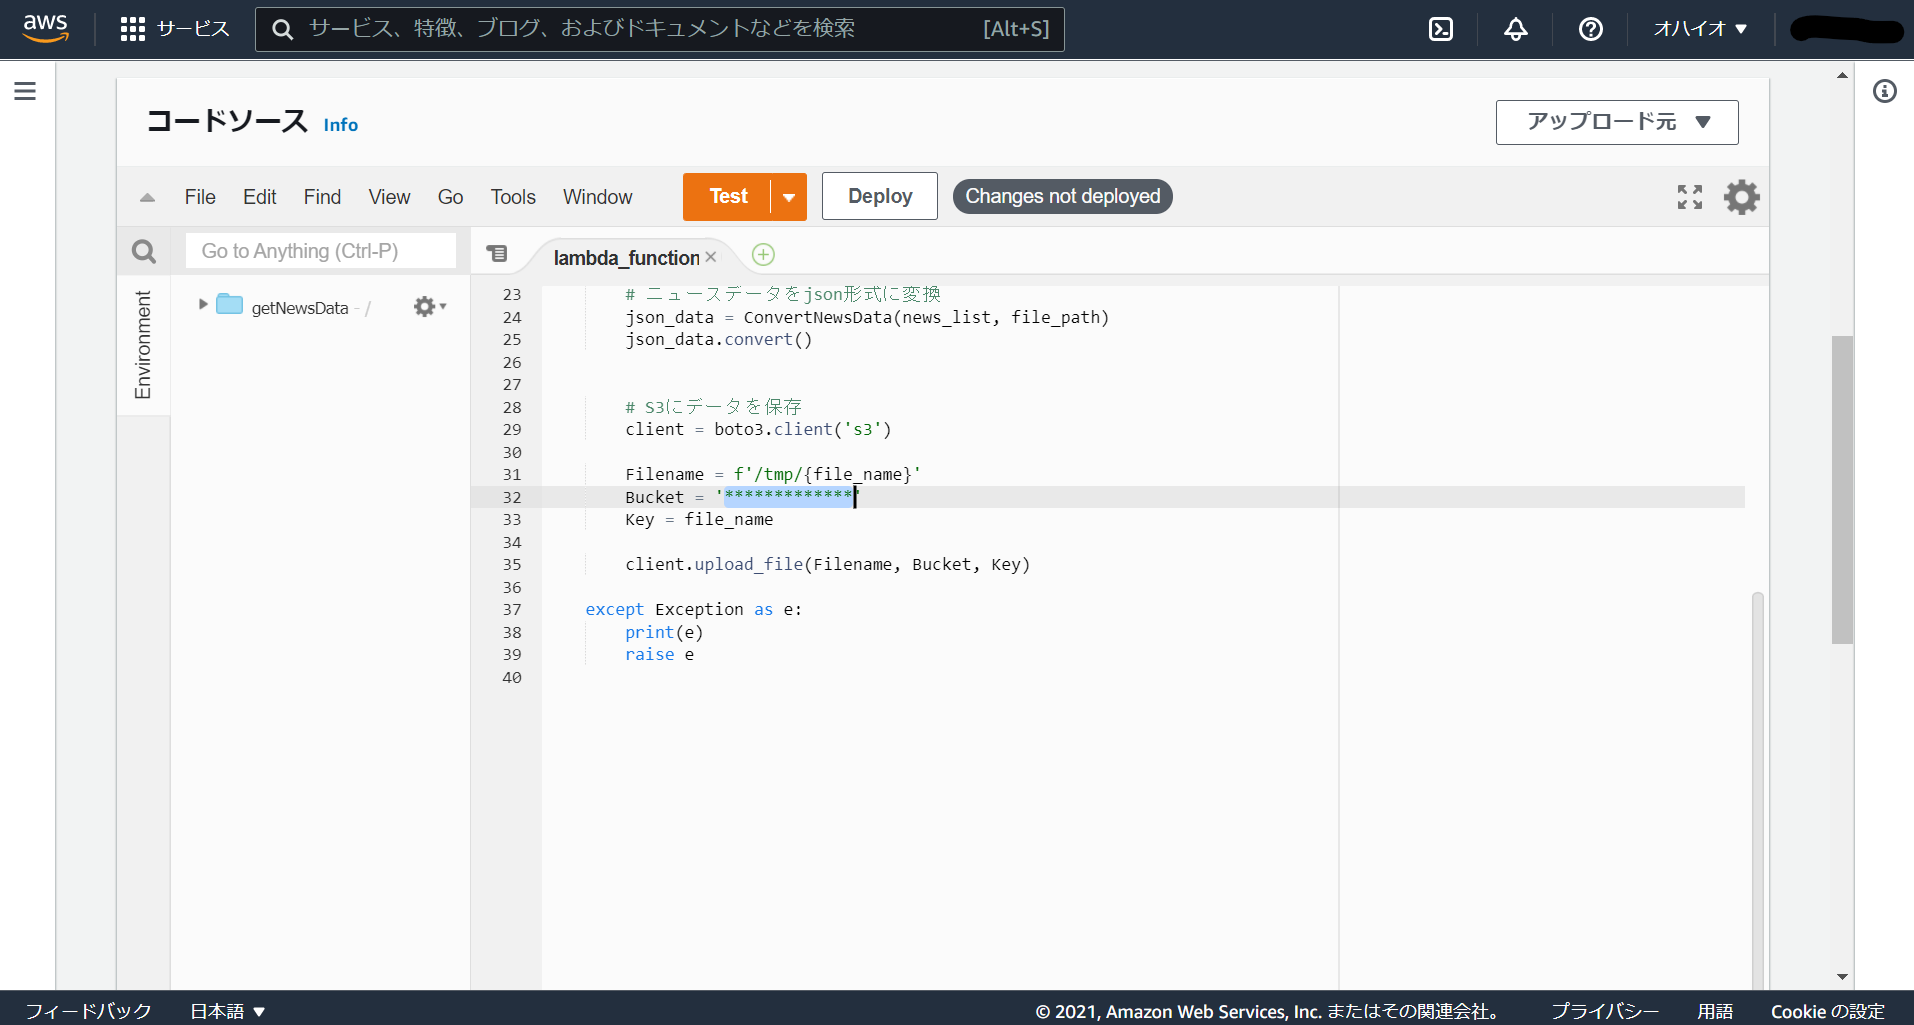Select the lambda_function tab
Image resolution: width=1914 pixels, height=1025 pixels.
point(626,257)
